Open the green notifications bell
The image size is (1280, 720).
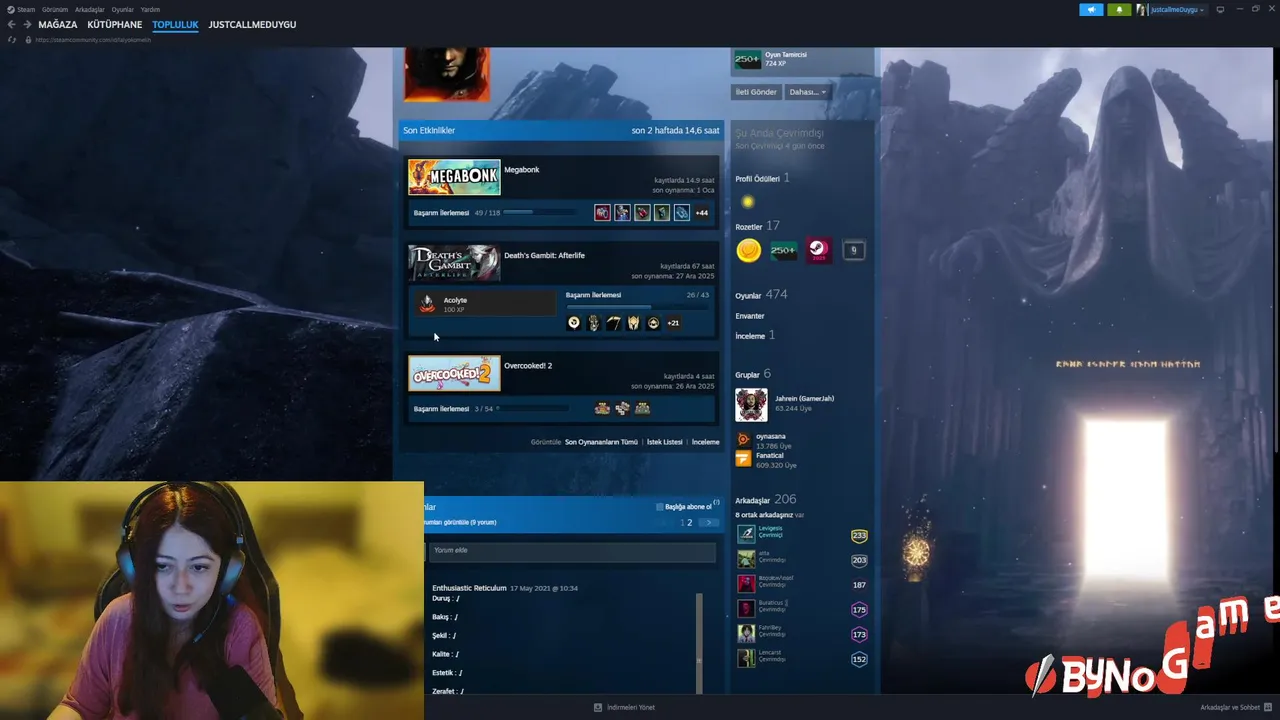[1119, 9]
